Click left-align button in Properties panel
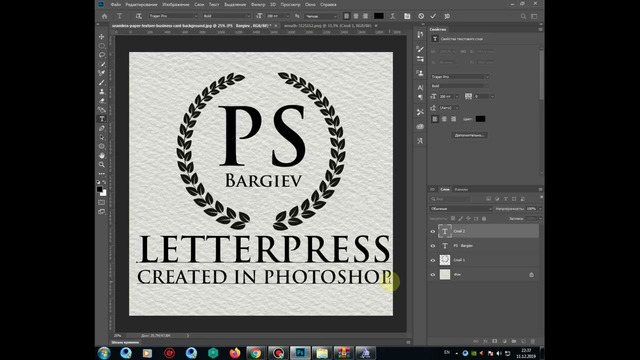The width and height of the screenshot is (640, 360). [x=435, y=119]
